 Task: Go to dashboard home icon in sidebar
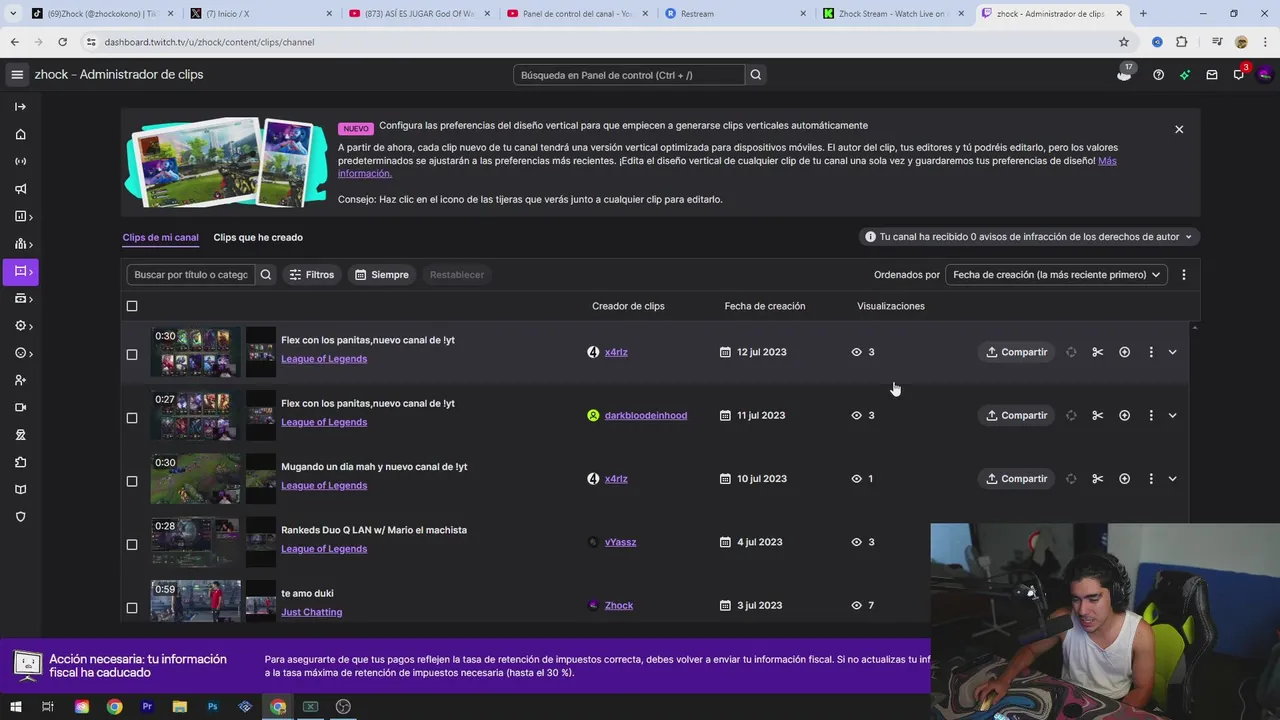point(20,134)
